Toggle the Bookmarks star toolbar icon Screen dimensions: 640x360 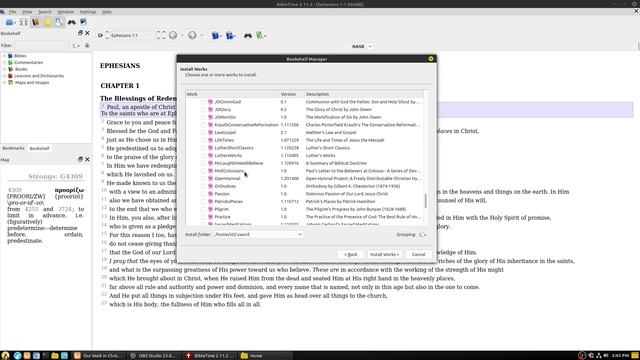coord(47,22)
